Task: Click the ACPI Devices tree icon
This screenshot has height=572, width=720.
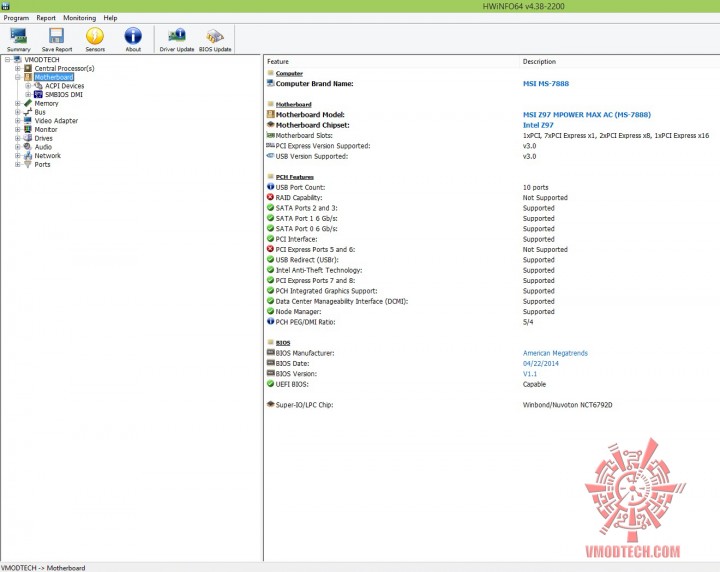Action: (x=39, y=86)
